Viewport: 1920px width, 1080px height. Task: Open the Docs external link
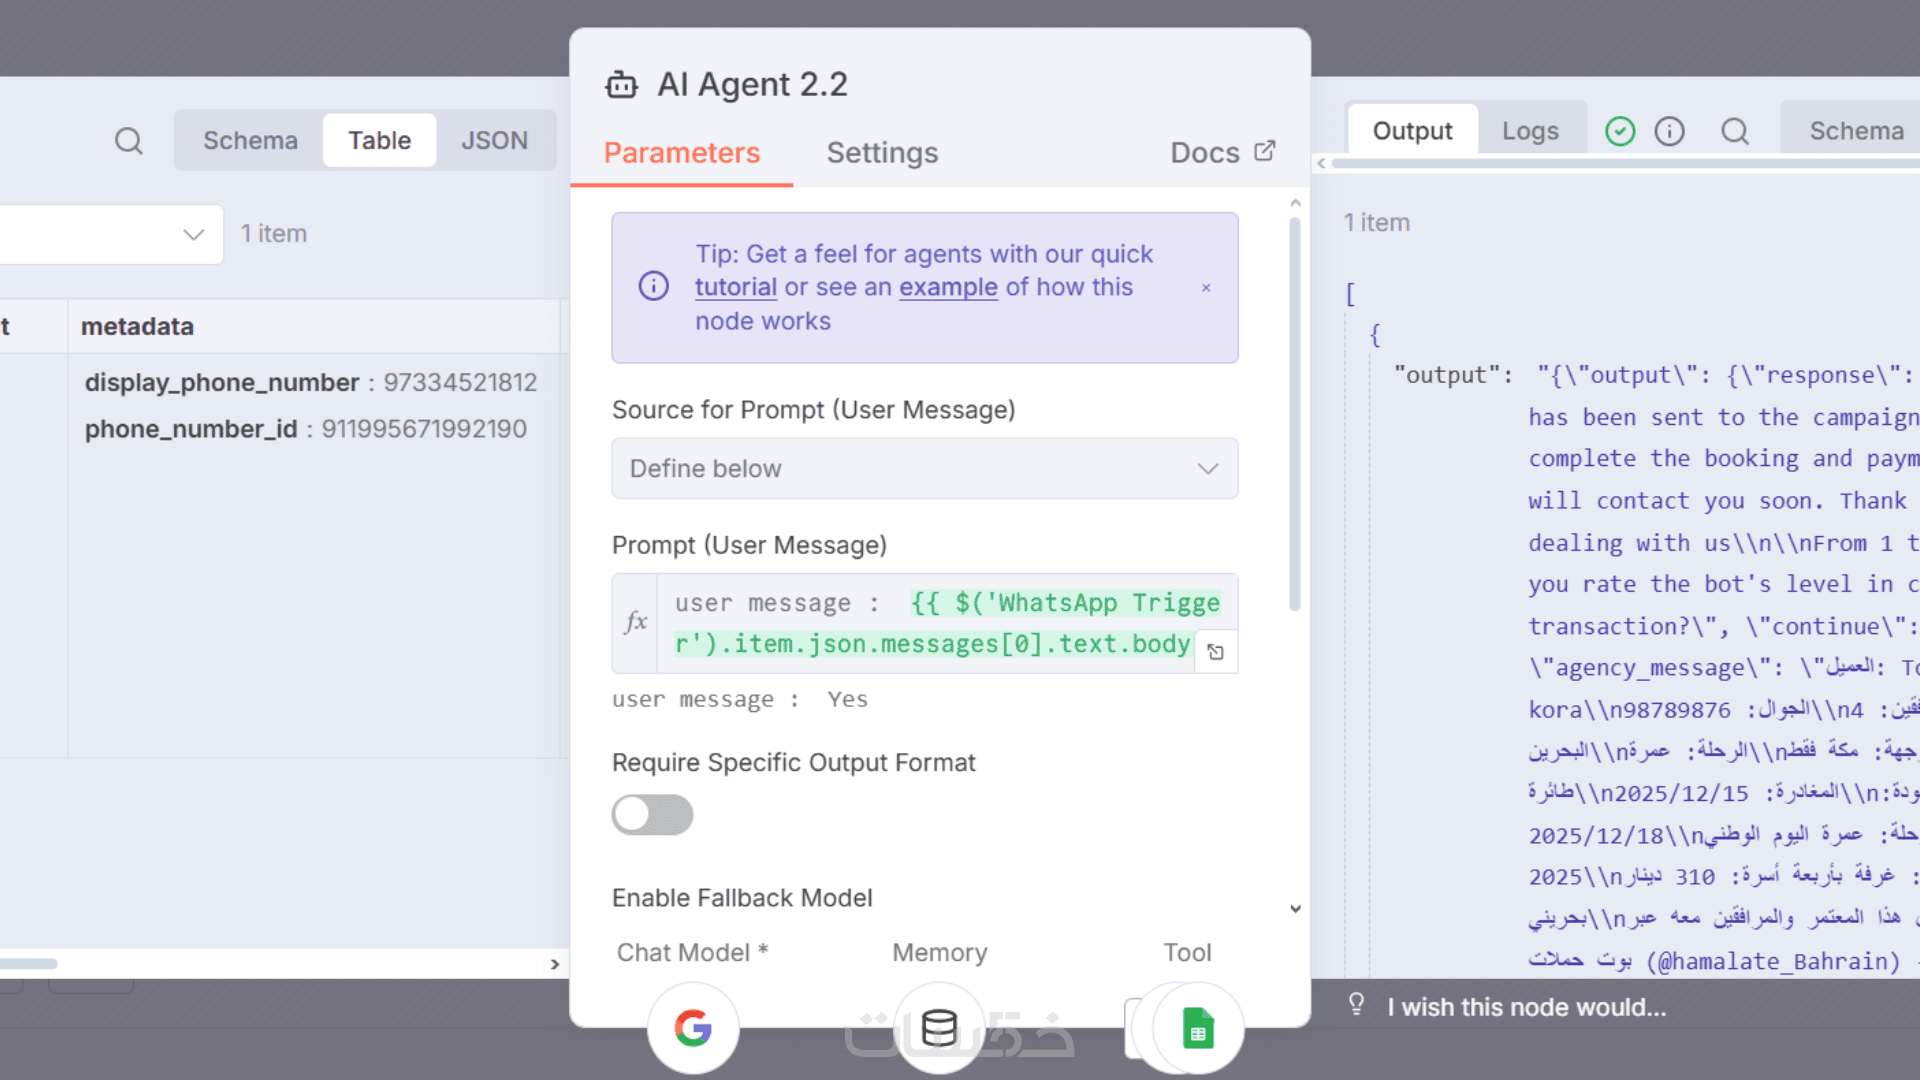pos(1222,153)
